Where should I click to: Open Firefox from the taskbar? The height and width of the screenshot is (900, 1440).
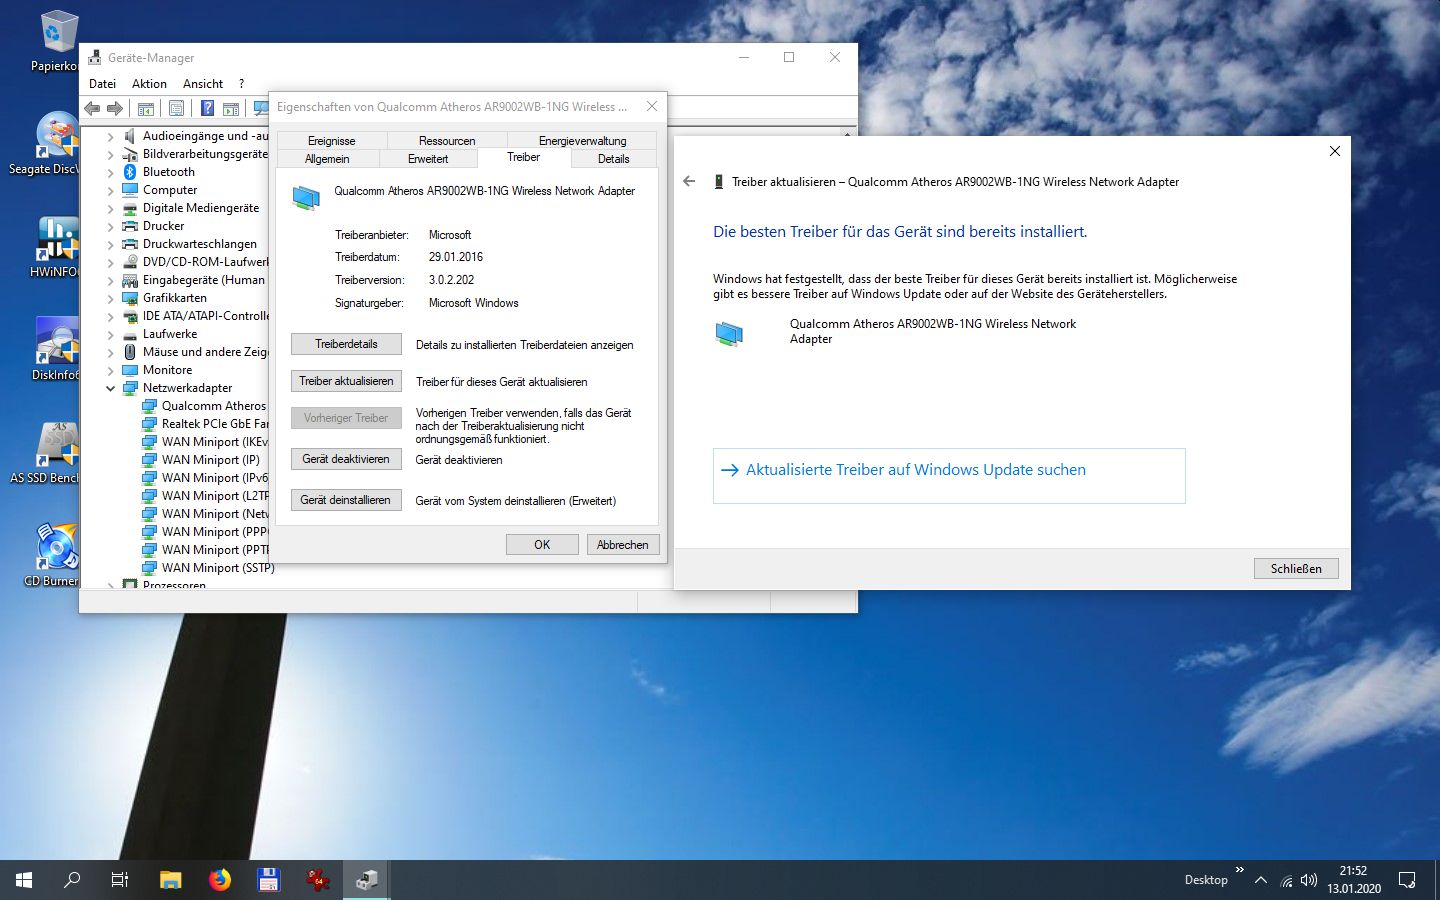coord(220,880)
